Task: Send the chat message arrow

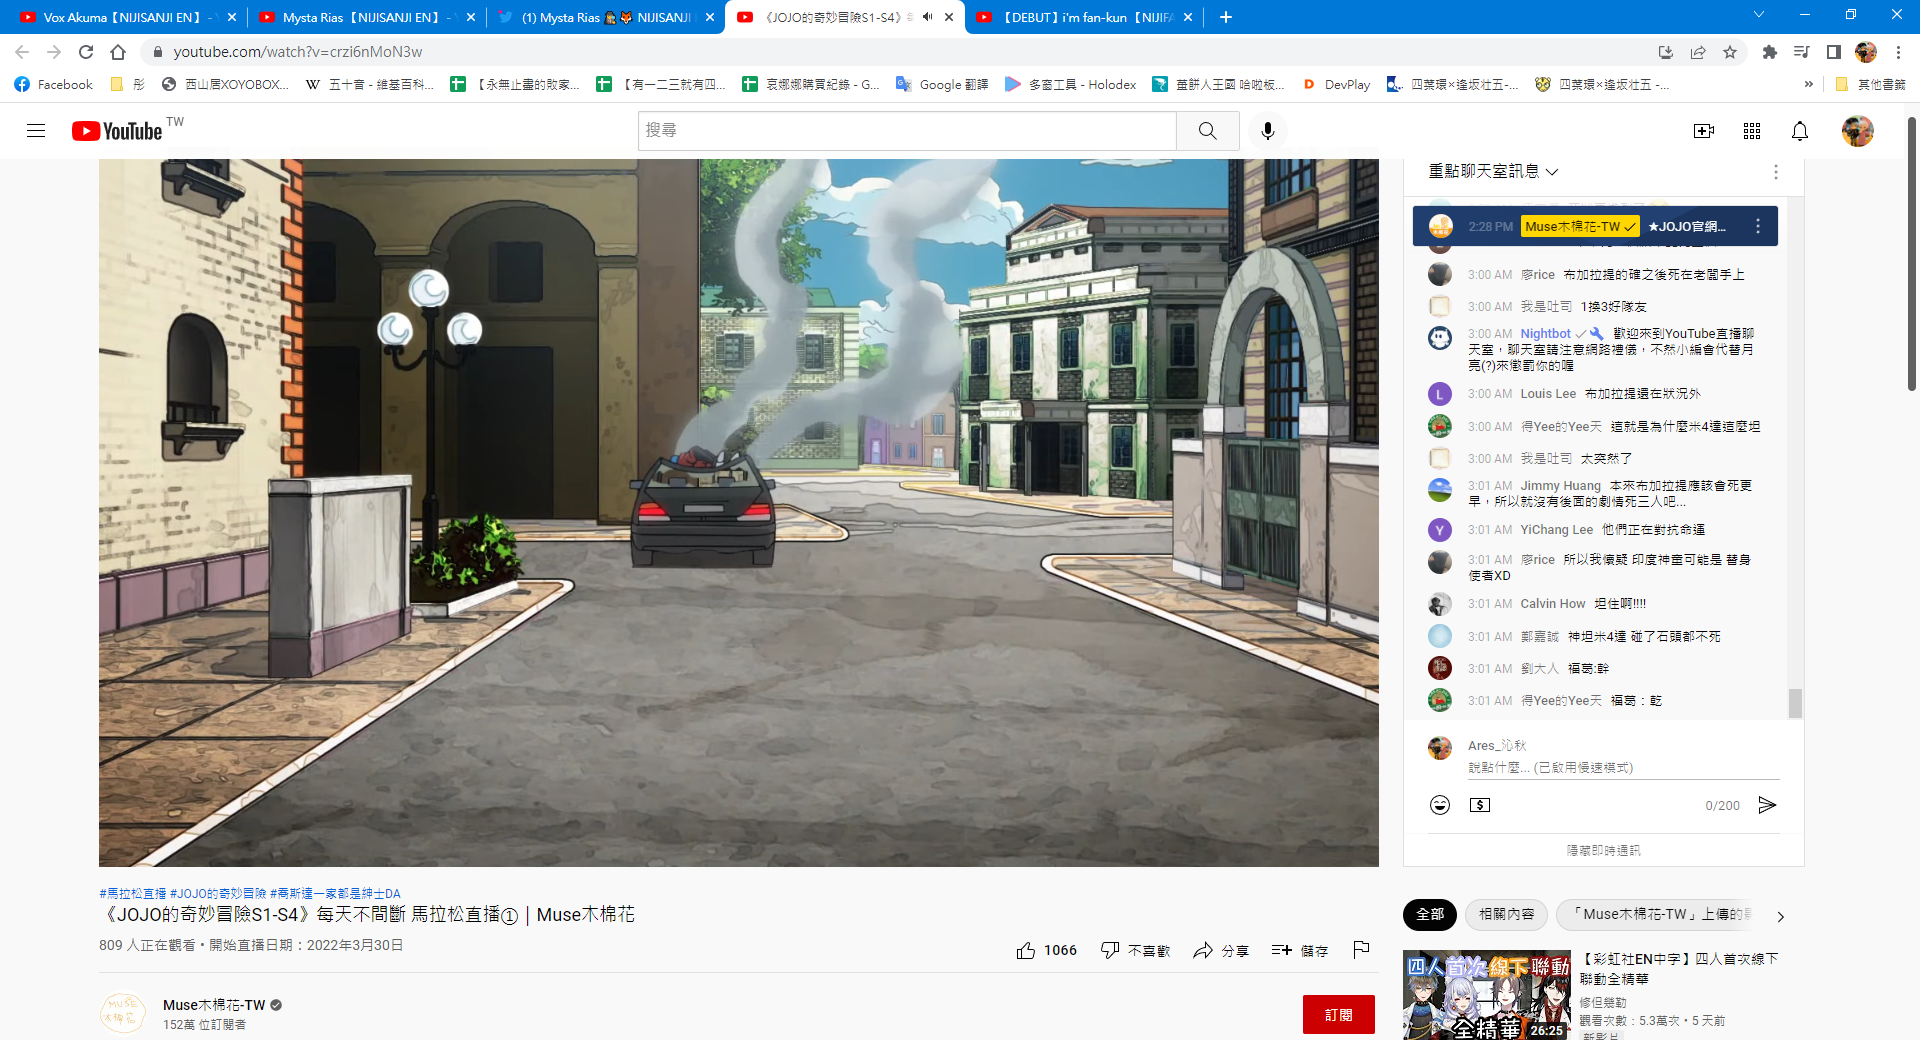Action: pyautogui.click(x=1767, y=805)
